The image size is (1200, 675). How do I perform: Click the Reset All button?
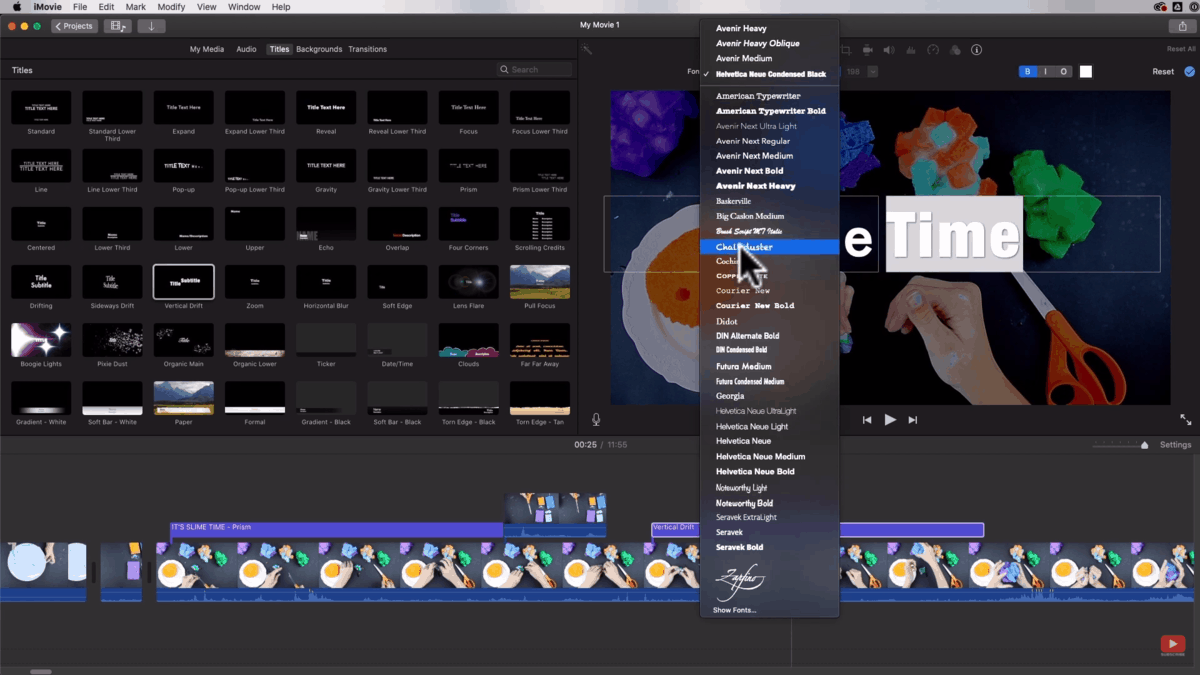[x=1180, y=47]
